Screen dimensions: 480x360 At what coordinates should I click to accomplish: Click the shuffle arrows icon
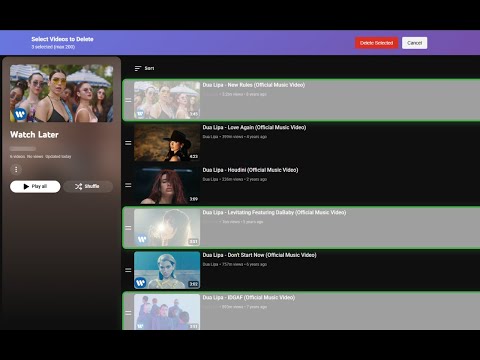click(x=78, y=186)
